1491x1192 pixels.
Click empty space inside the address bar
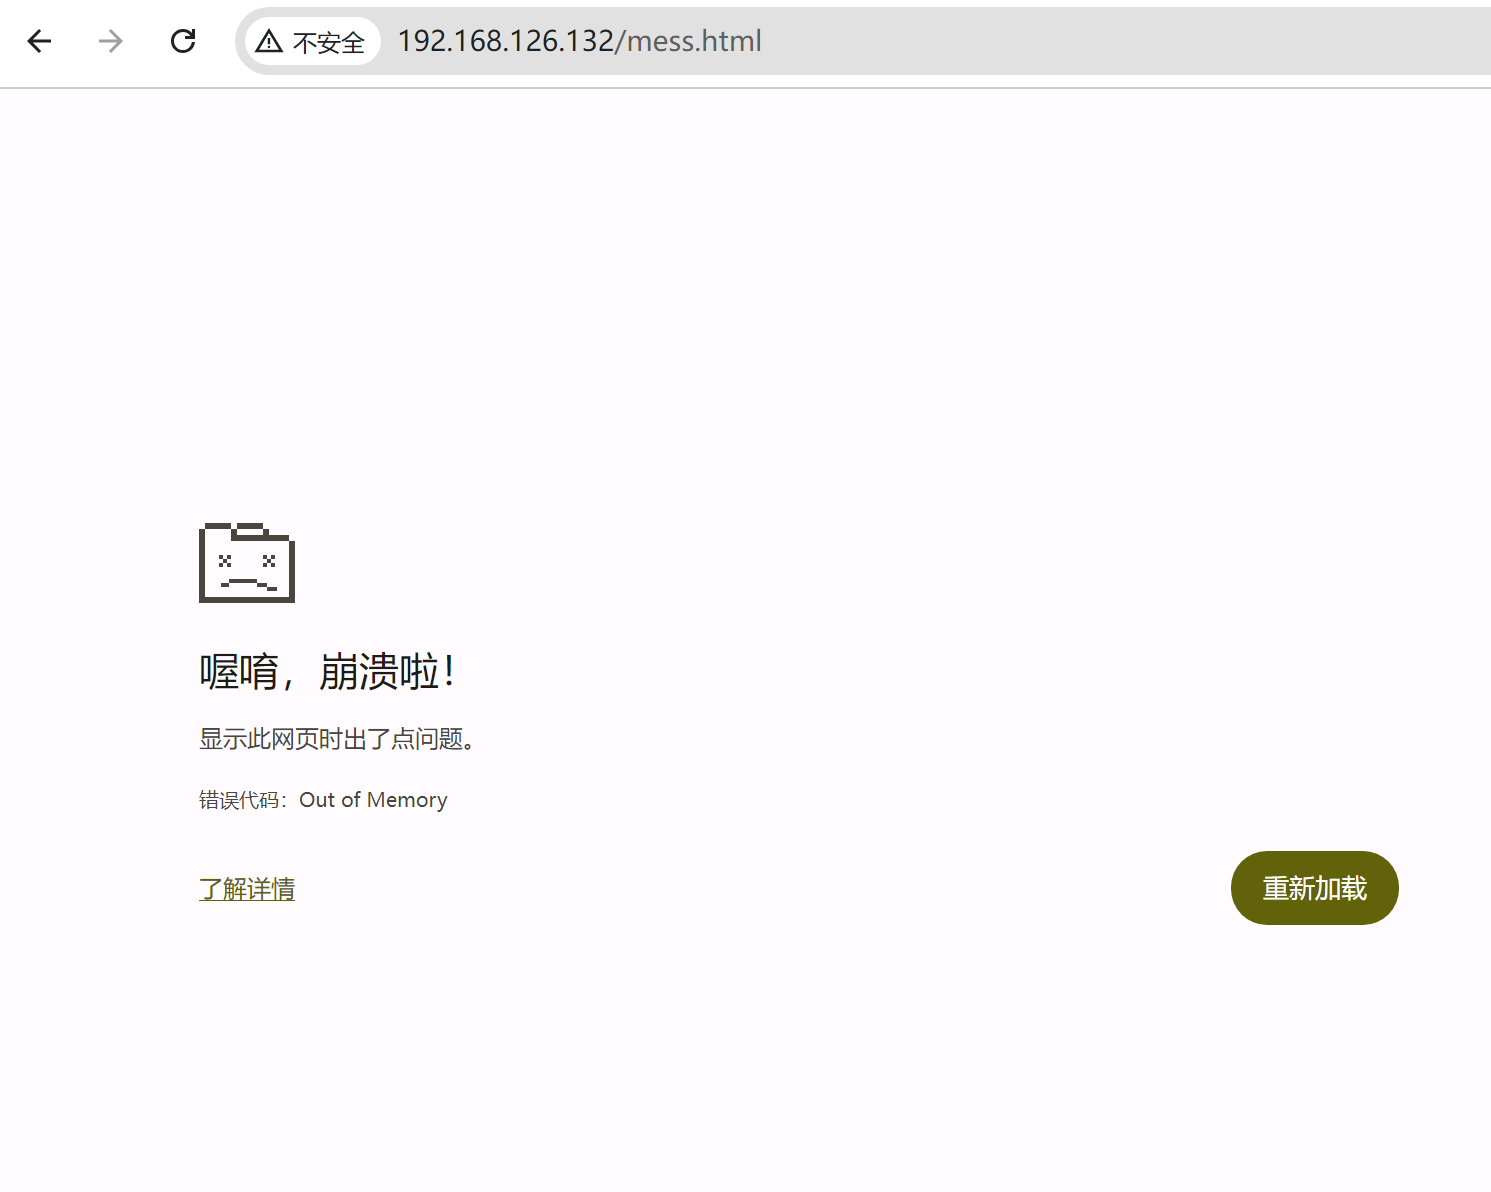pyautogui.click(x=1100, y=41)
